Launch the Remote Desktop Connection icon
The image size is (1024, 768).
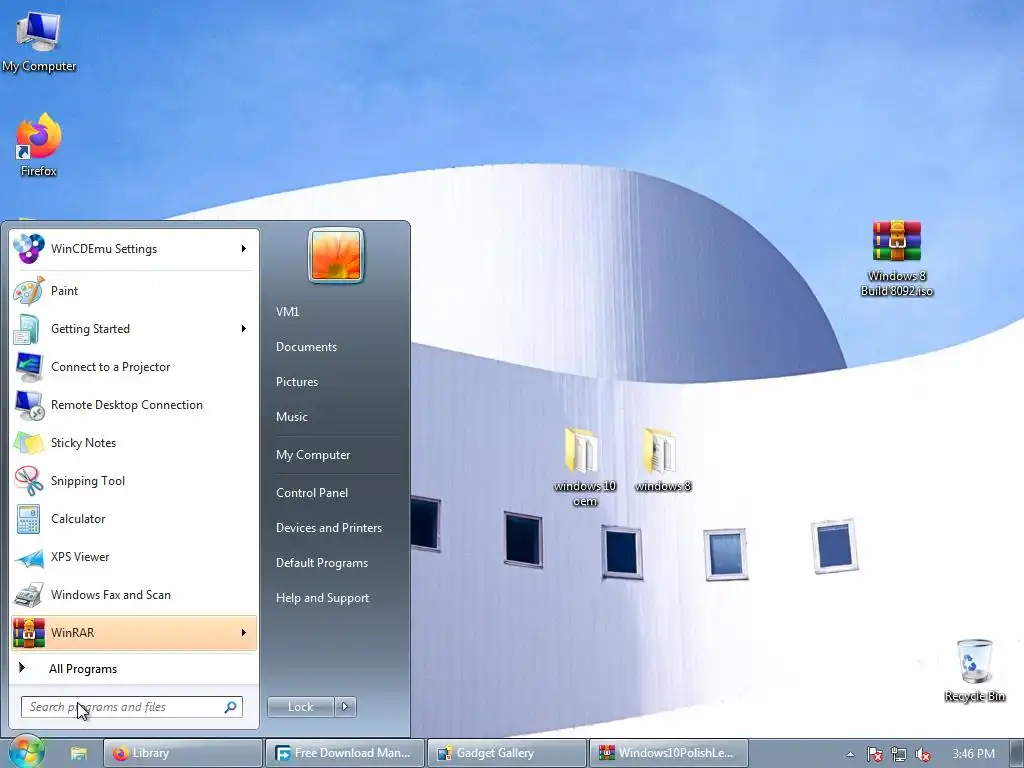(x=28, y=405)
